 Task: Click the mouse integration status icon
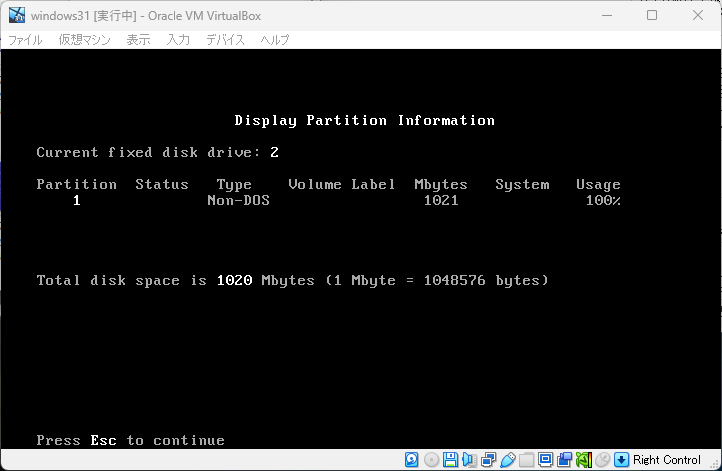[x=602, y=459]
